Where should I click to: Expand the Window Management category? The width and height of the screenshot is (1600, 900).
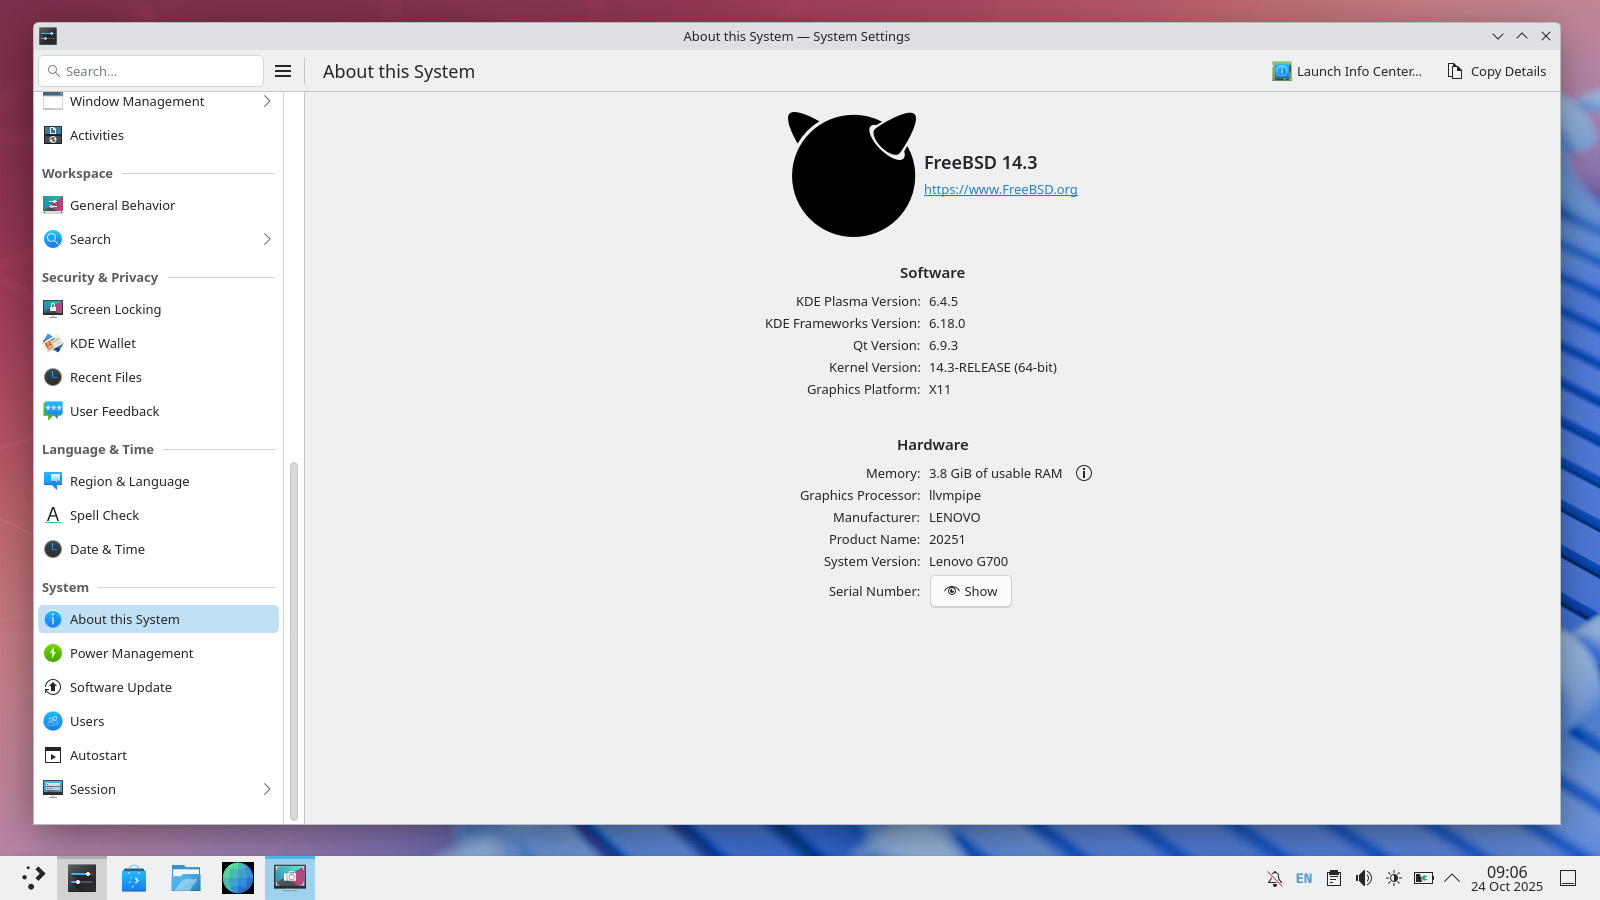(x=158, y=101)
